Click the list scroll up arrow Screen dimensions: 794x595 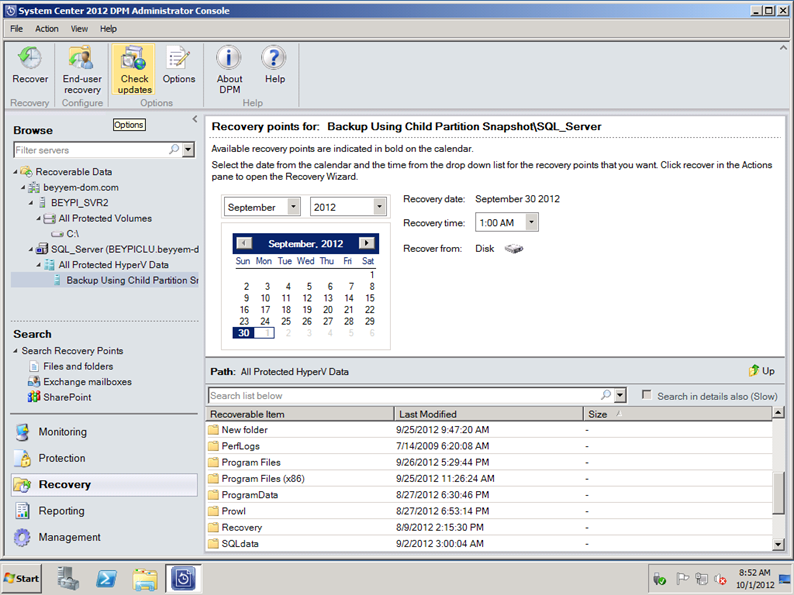tap(778, 413)
